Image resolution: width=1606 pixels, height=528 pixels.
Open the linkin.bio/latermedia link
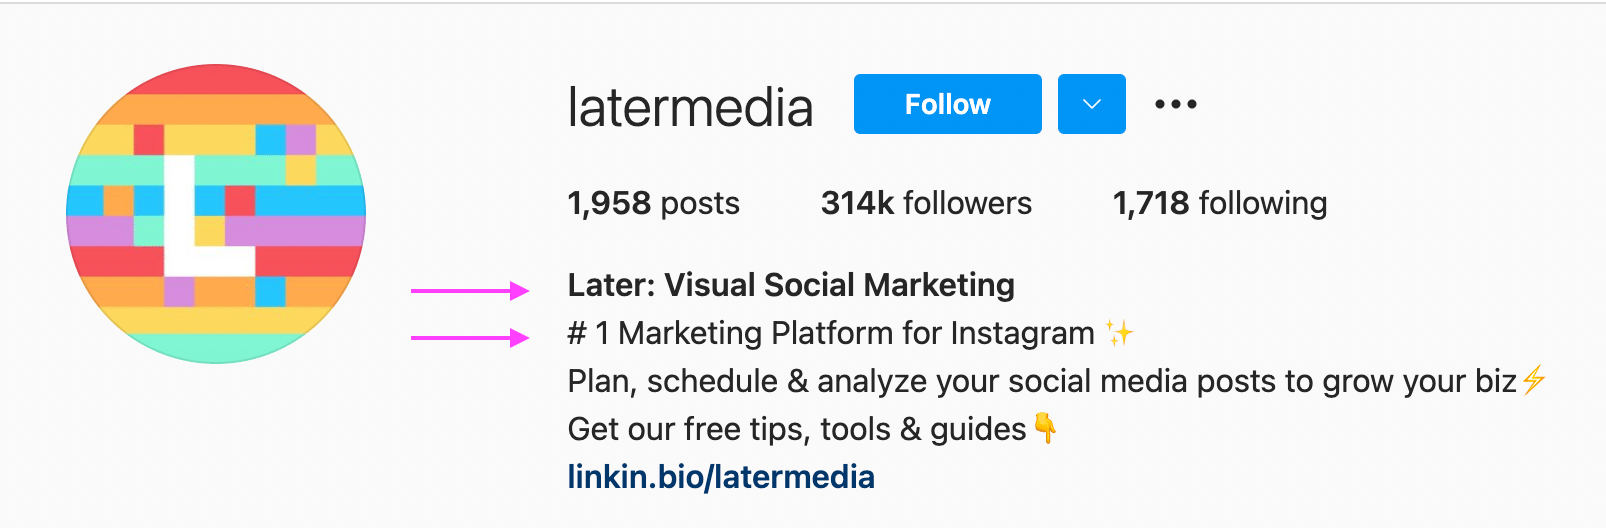[x=721, y=477]
